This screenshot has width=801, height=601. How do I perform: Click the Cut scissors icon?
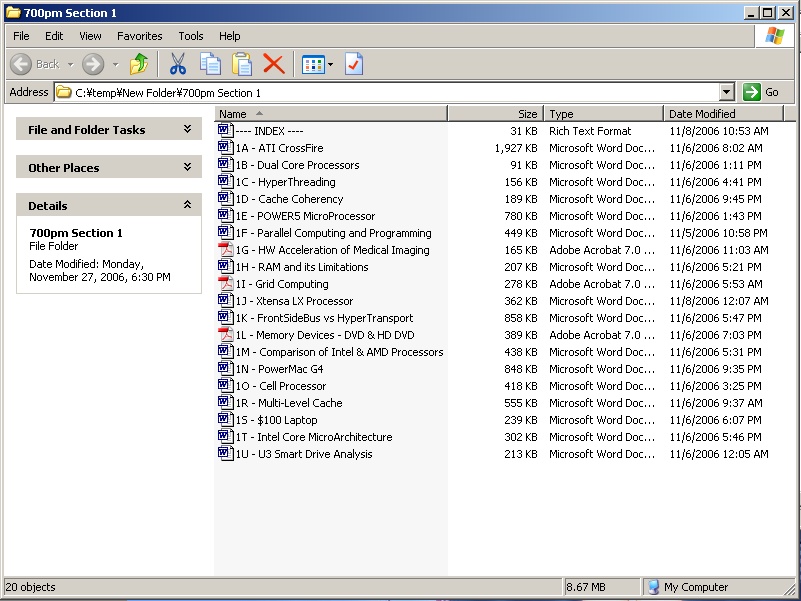click(177, 64)
